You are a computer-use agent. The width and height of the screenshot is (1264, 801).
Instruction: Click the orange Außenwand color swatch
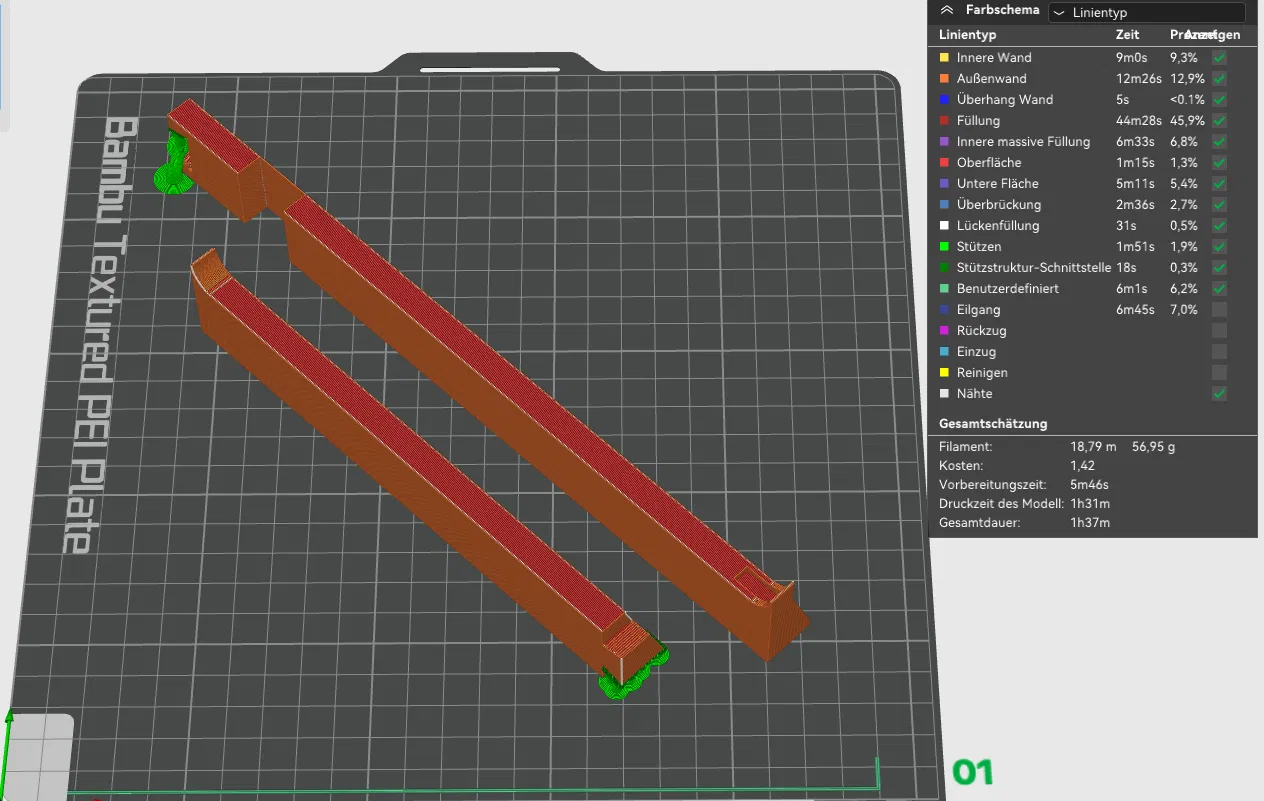(x=944, y=79)
